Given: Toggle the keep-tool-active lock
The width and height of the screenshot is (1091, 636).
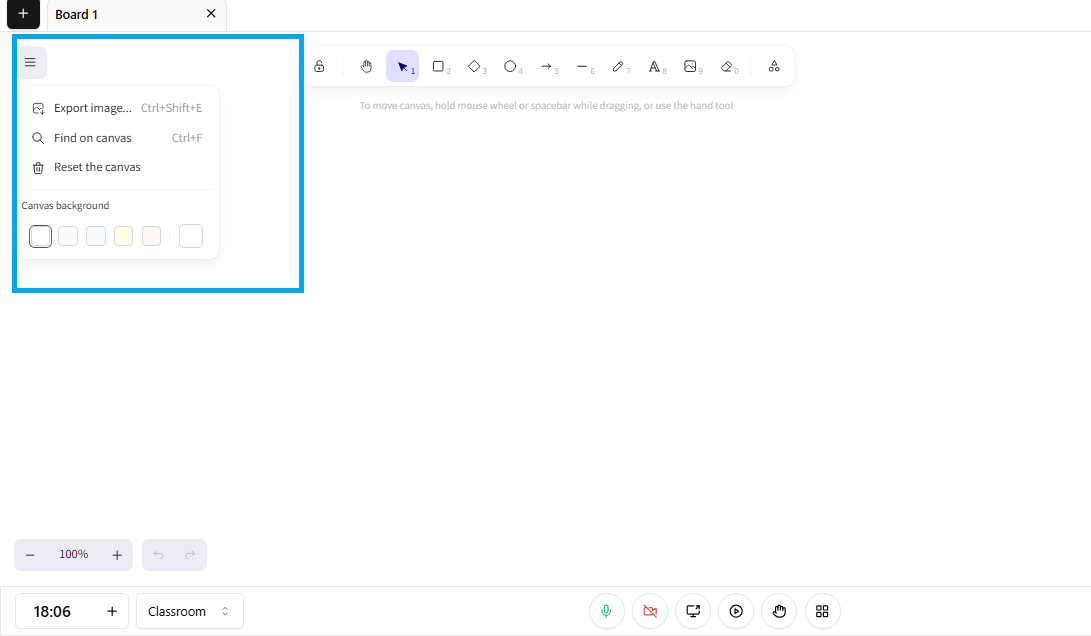Looking at the screenshot, I should (319, 67).
